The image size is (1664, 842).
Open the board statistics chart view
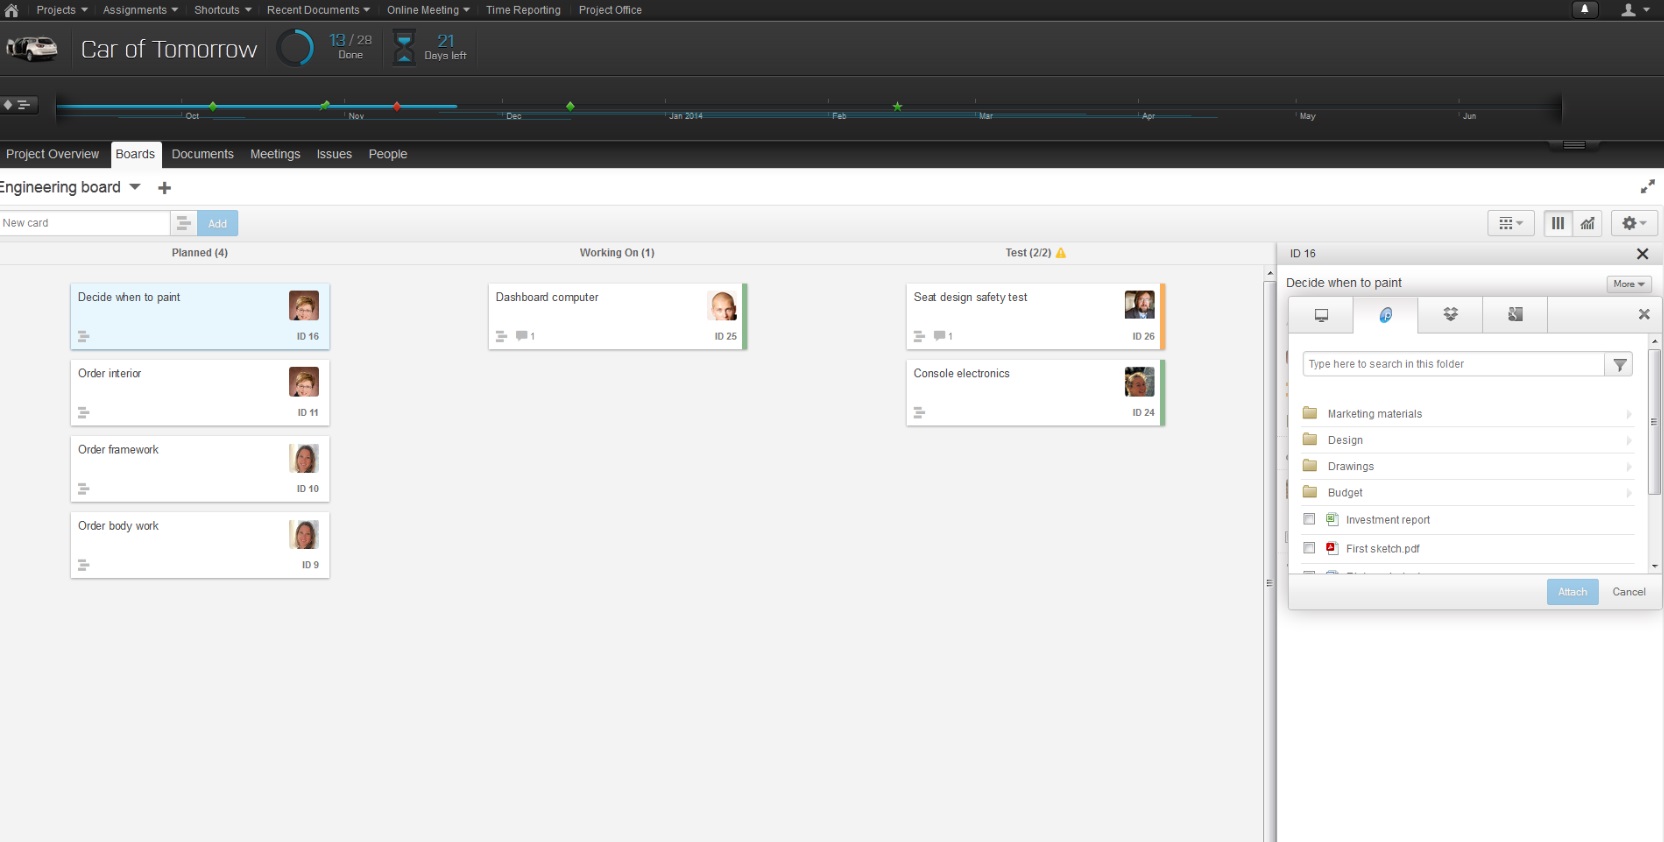click(1587, 224)
